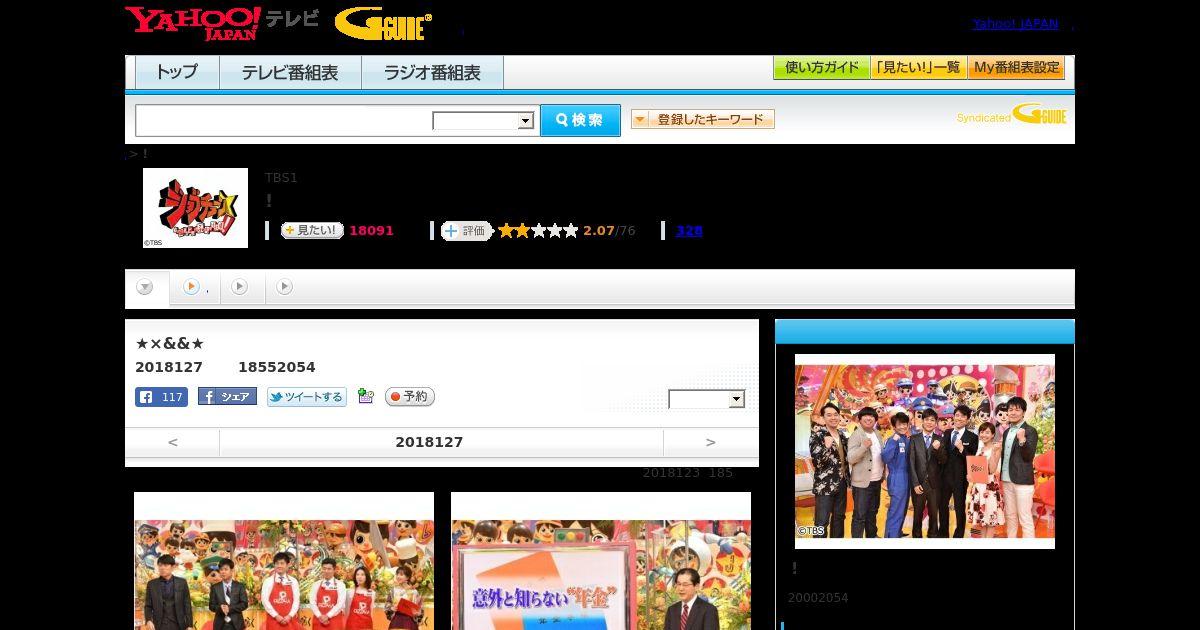Select the first rating star
The image size is (1200, 630).
click(x=507, y=230)
